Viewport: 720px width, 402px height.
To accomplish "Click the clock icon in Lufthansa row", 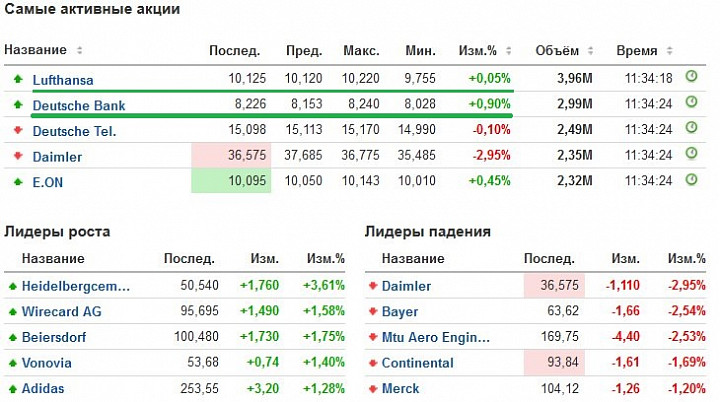I will 691,76.
